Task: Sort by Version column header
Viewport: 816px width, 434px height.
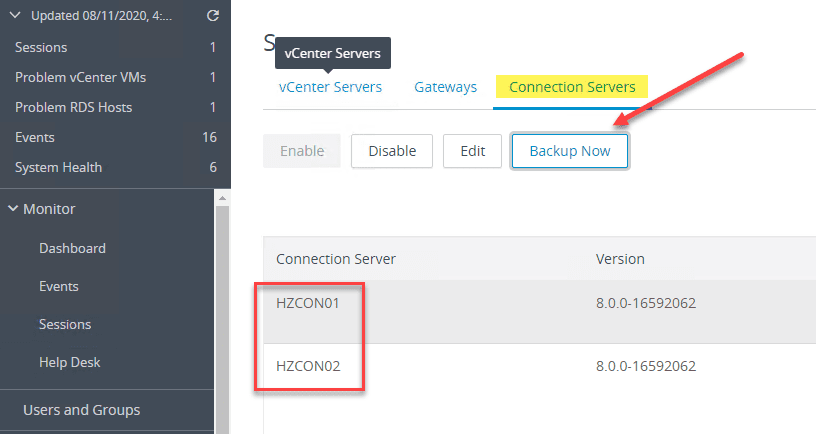Action: coord(620,259)
